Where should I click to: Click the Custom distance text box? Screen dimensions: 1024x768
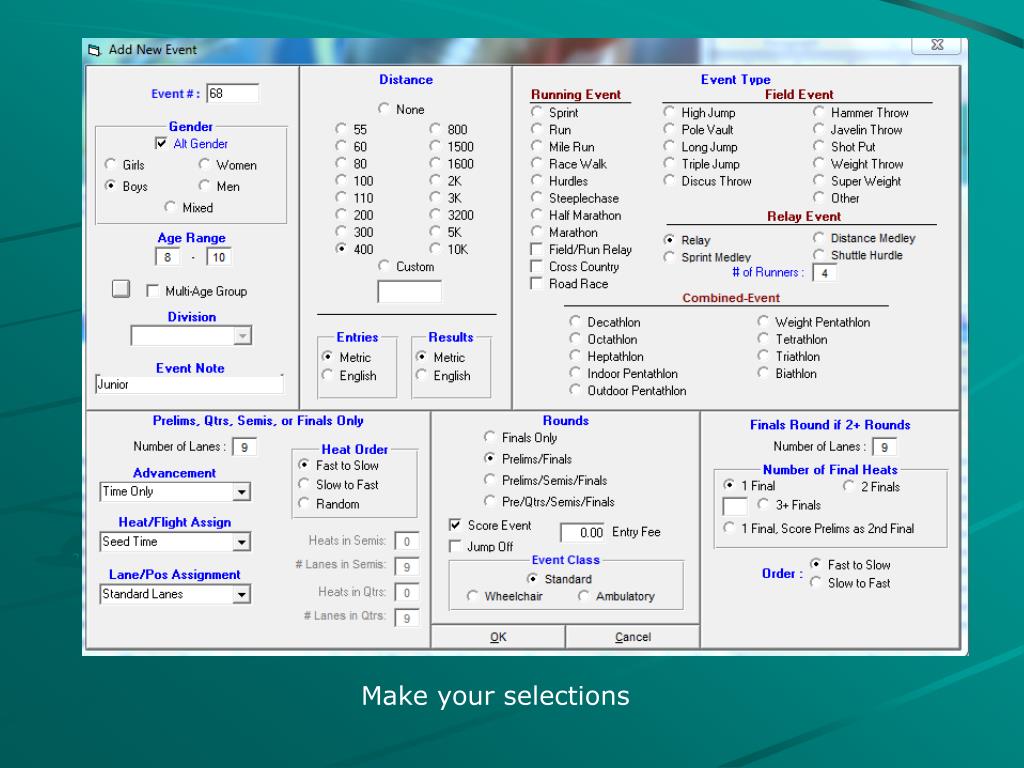(x=409, y=291)
